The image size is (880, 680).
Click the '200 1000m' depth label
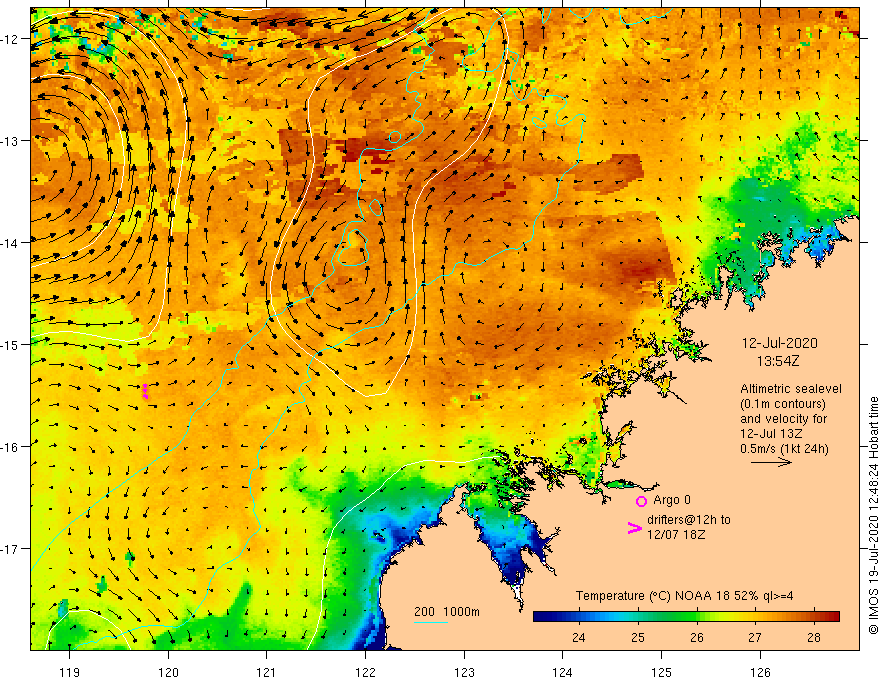coord(447,612)
